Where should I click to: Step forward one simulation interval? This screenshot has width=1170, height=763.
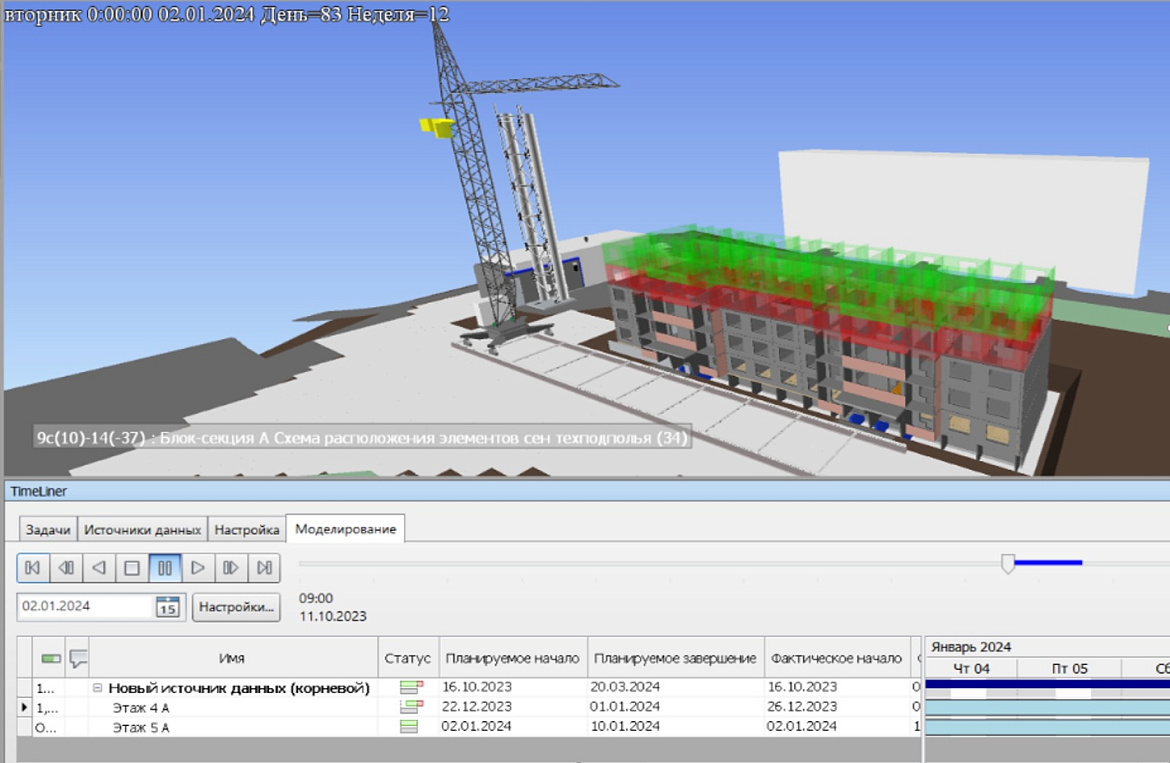pos(231,568)
